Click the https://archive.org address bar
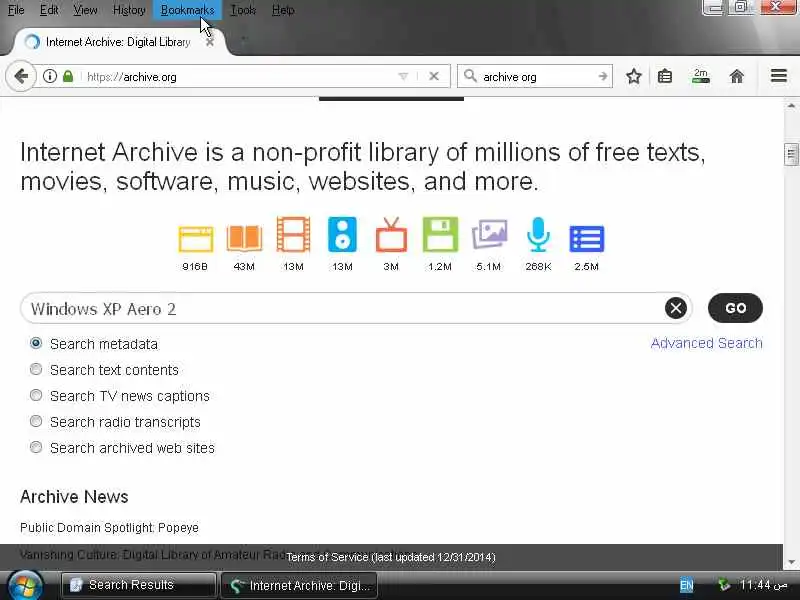Viewport: 800px width, 600px height. 240,77
